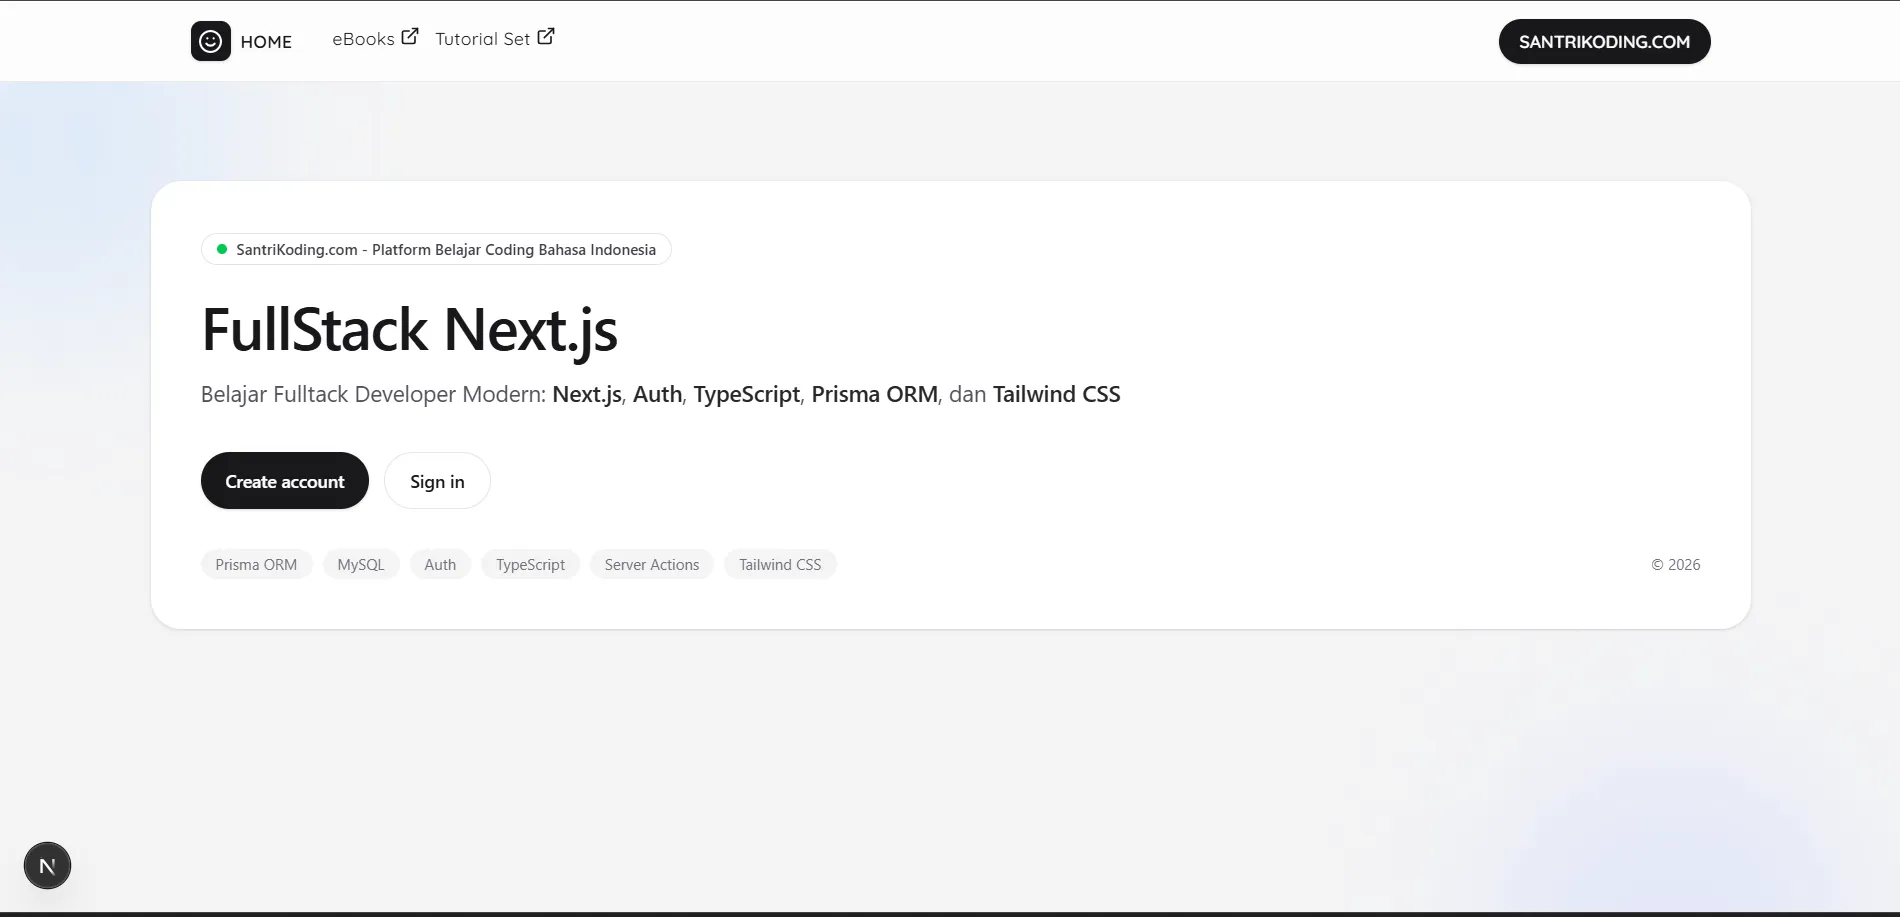Image resolution: width=1900 pixels, height=917 pixels.
Task: Click the bold Tailwind CSS text in the subtitle
Action: pyautogui.click(x=1056, y=394)
